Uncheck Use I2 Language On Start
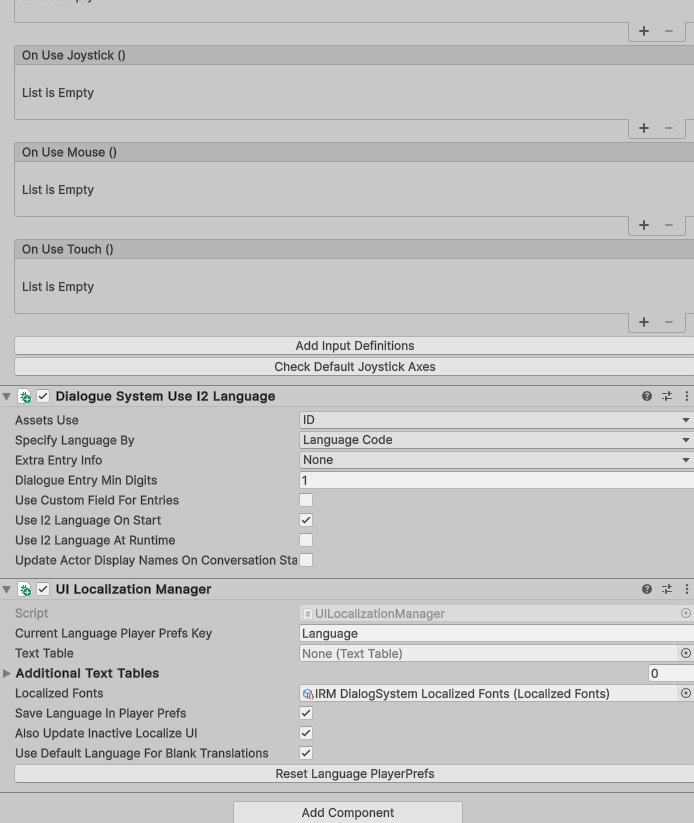The height and width of the screenshot is (823, 694). click(x=306, y=520)
